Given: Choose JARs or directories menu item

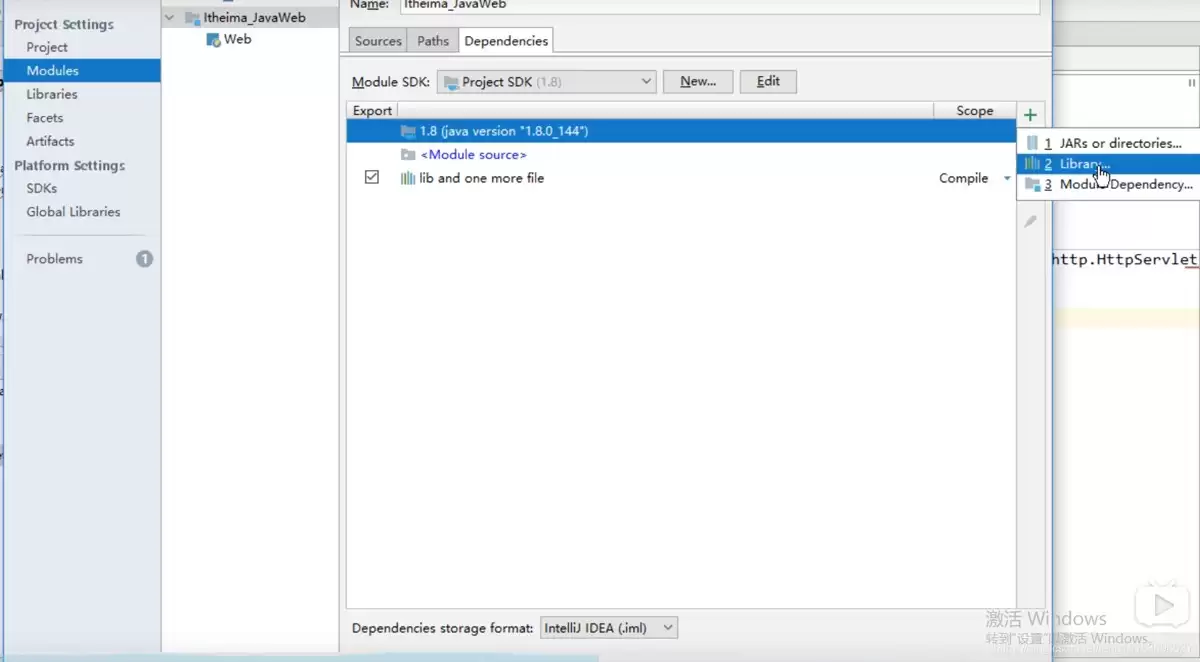Looking at the screenshot, I should pyautogui.click(x=1108, y=143).
